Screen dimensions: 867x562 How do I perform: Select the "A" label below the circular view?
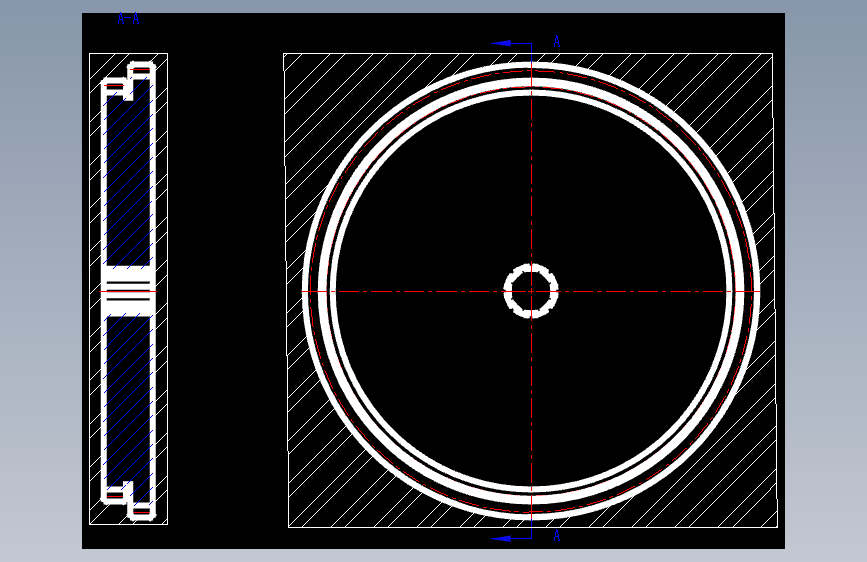pyautogui.click(x=557, y=535)
